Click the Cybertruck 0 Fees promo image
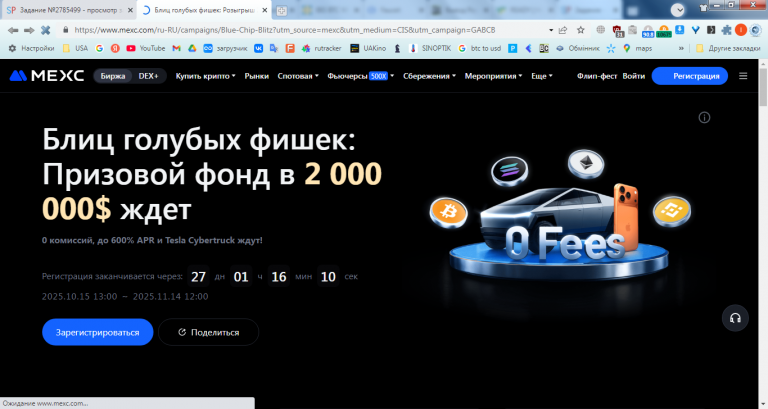 coord(560,216)
